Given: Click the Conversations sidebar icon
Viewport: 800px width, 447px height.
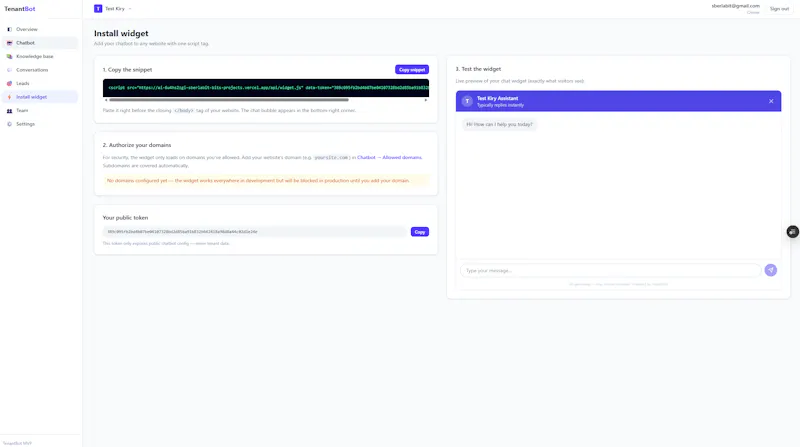Looking at the screenshot, I should pos(9,70).
